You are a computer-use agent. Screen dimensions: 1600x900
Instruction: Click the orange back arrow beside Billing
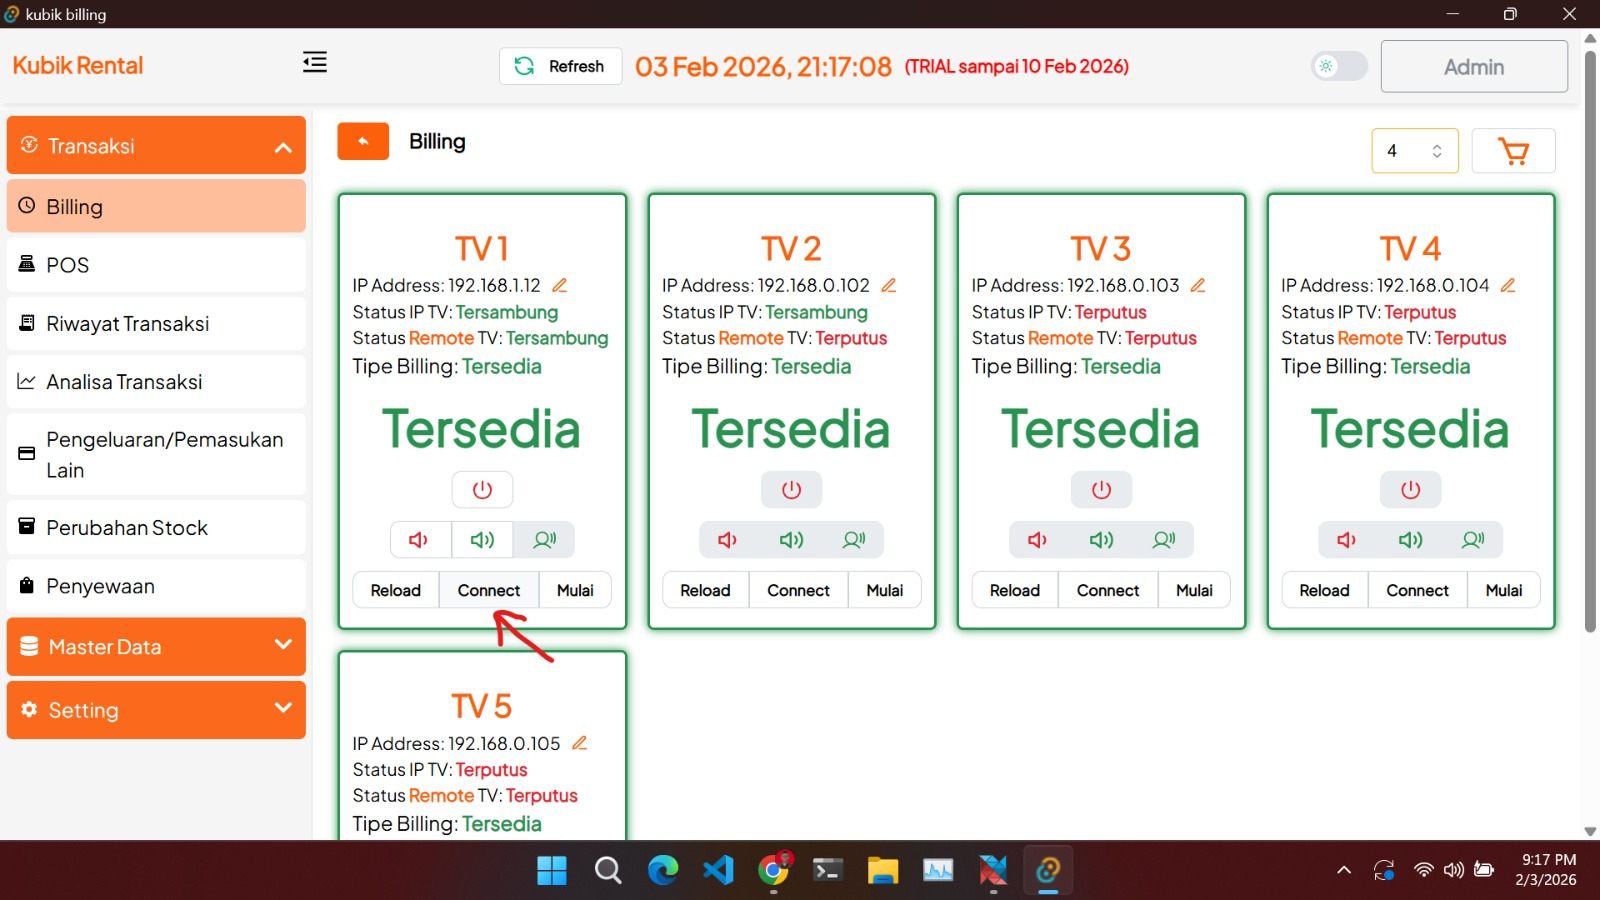(363, 142)
